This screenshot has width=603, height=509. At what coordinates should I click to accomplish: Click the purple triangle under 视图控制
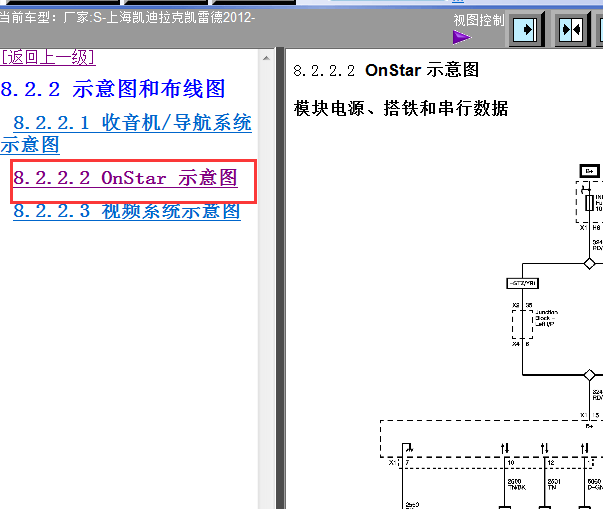(x=462, y=37)
